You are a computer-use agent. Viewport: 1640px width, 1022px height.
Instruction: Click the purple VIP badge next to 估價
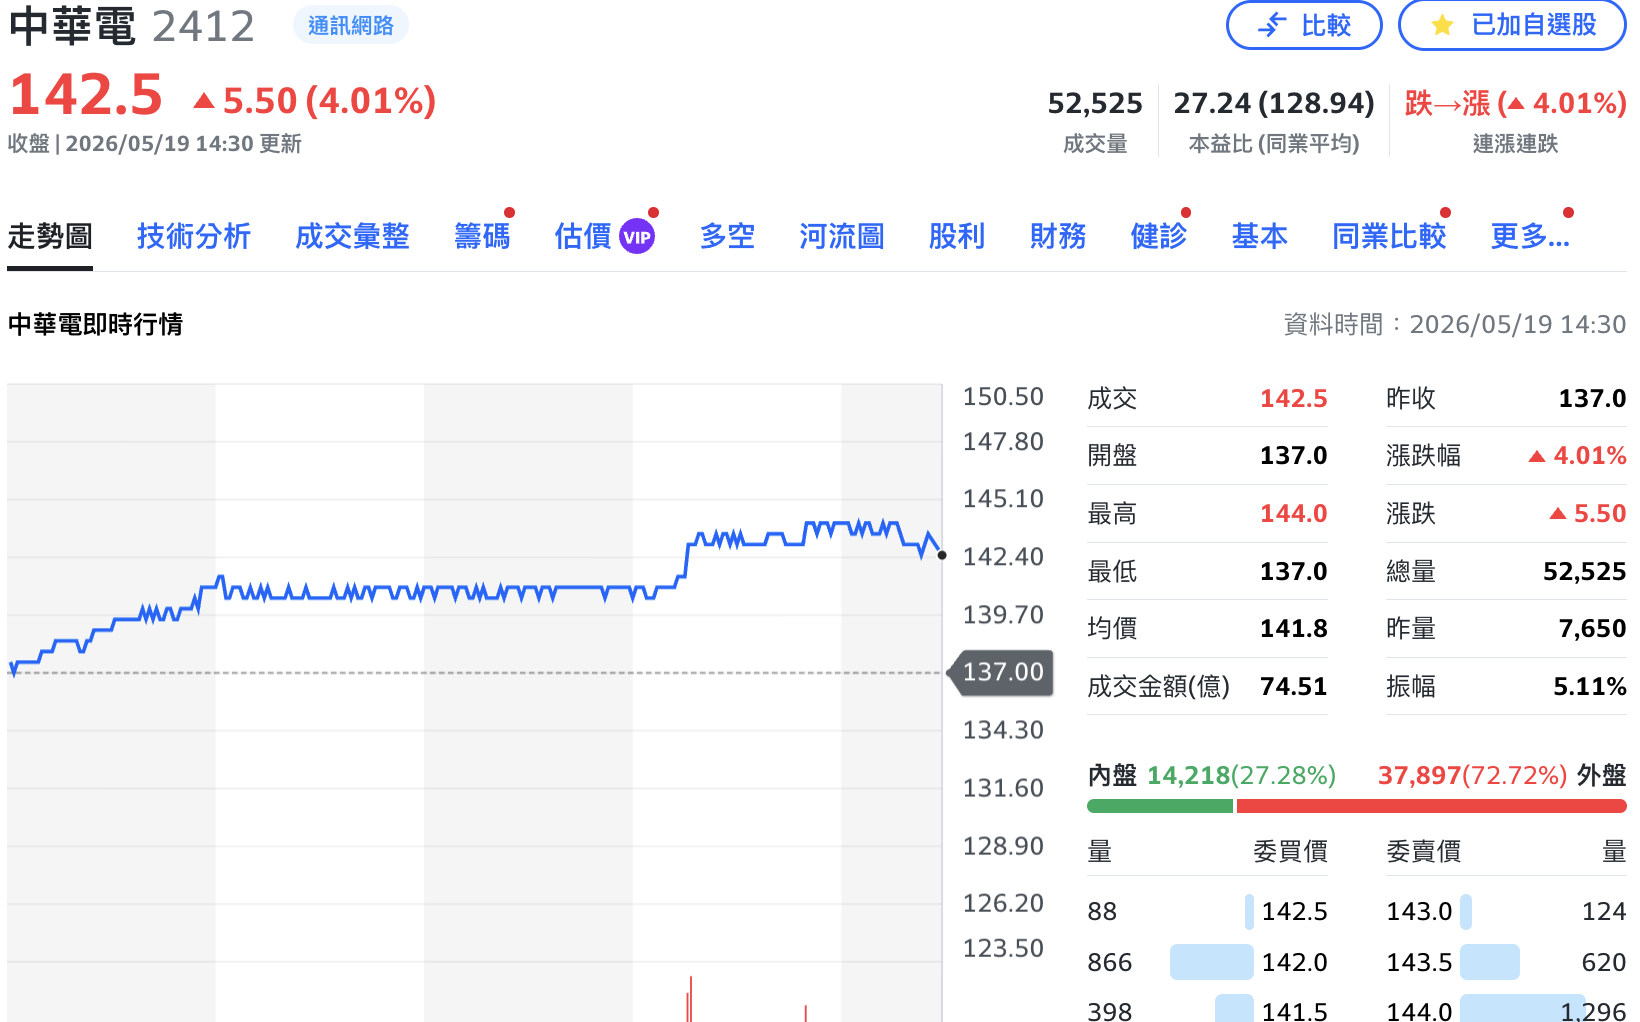click(637, 237)
